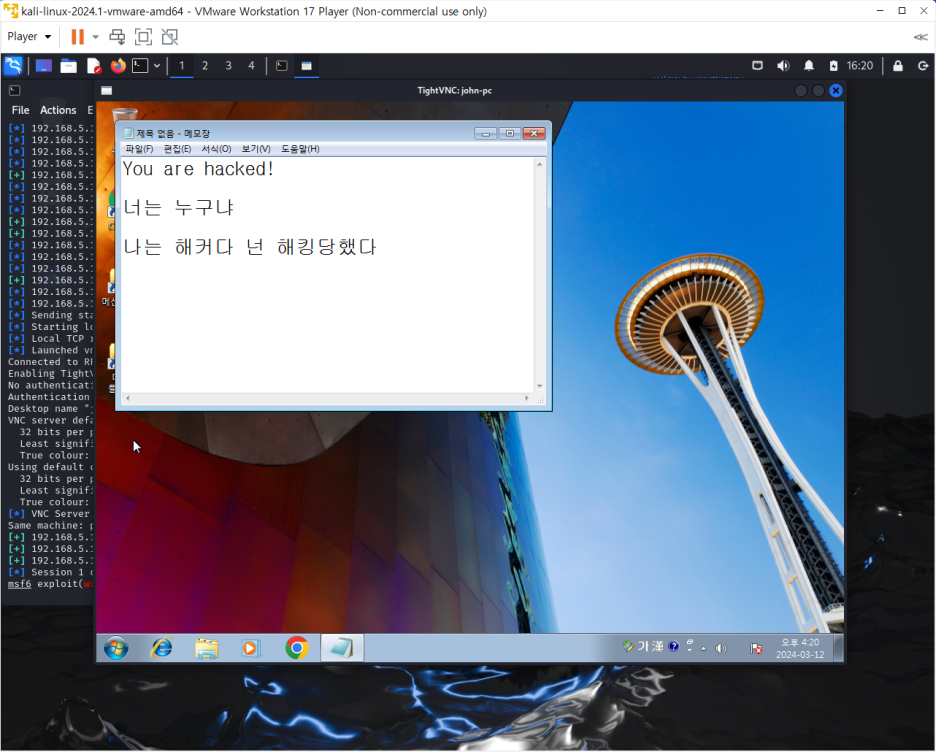The image size is (936, 752).
Task: Click the Show Desktop panel icon
Action: point(44,66)
